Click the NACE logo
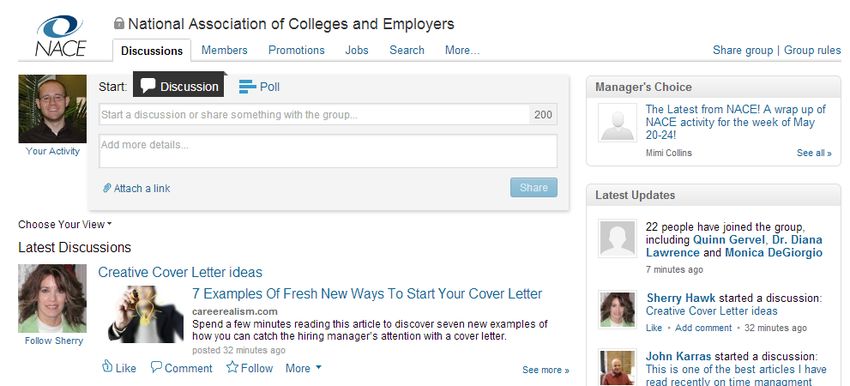This screenshot has width=850, height=386. pos(61,36)
